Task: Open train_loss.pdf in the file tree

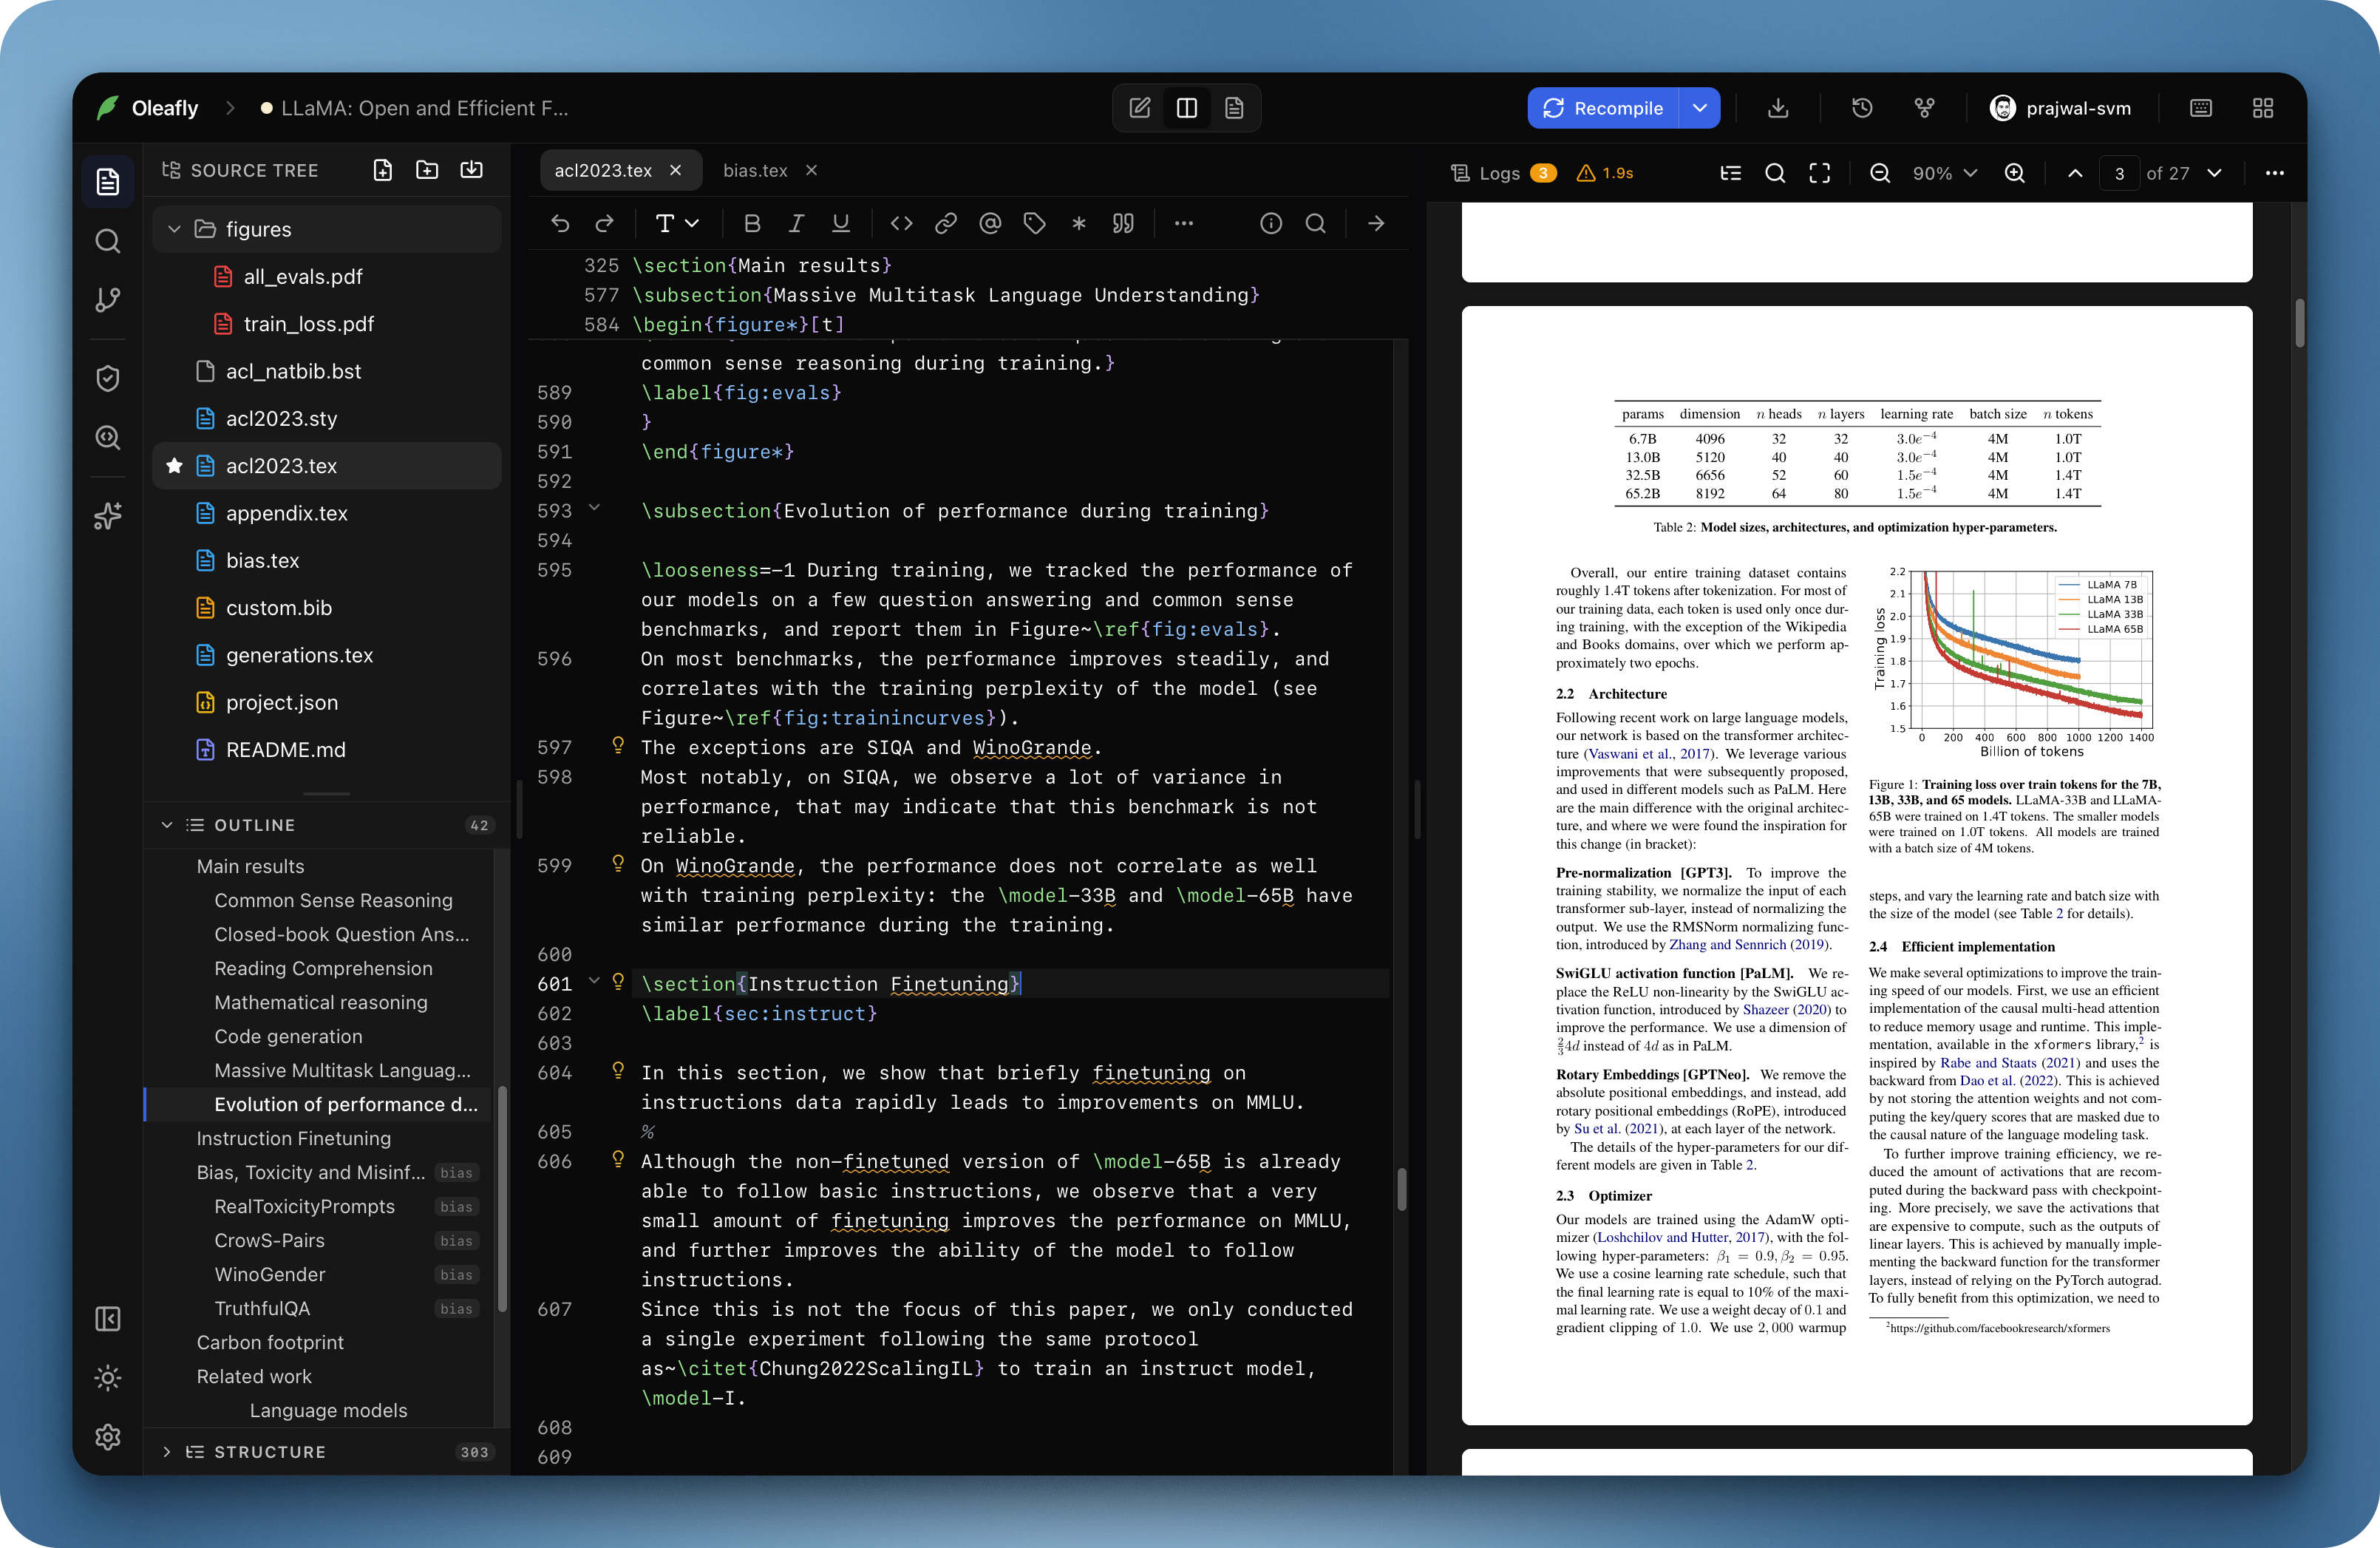Action: click(326, 324)
